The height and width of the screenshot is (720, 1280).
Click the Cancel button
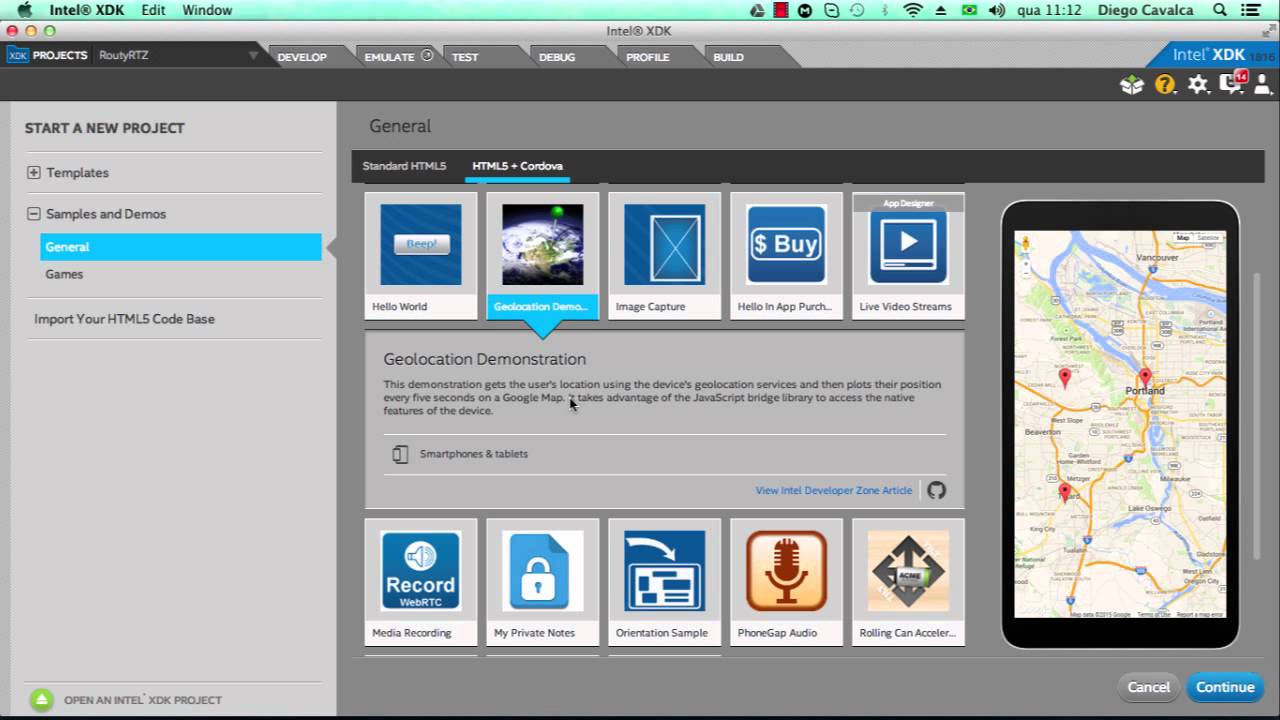click(1148, 687)
